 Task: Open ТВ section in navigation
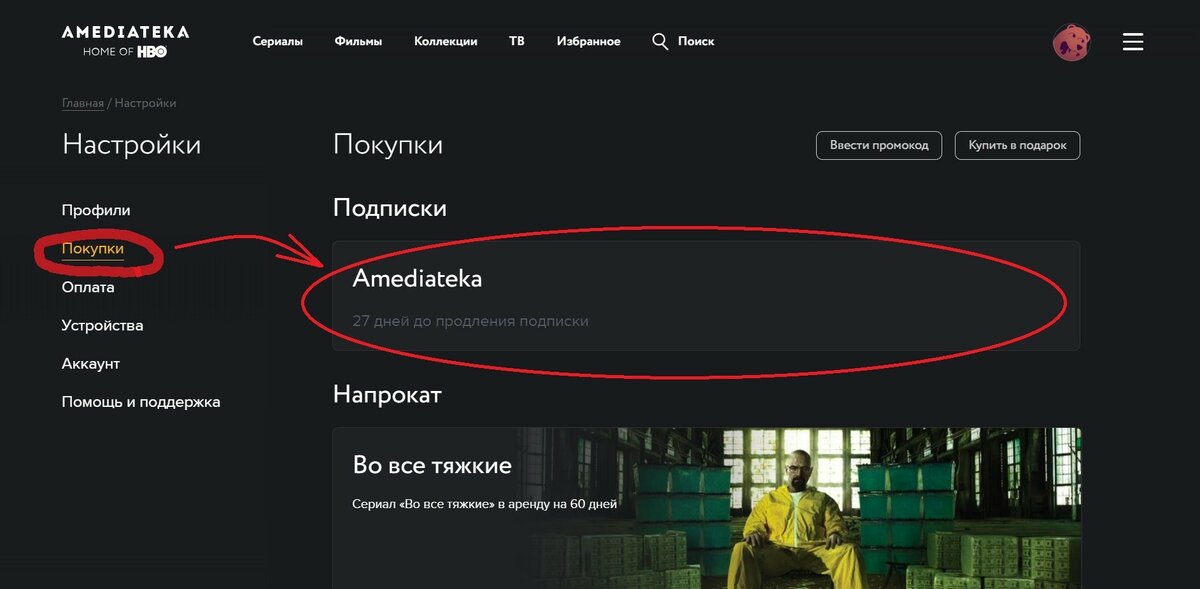[x=516, y=41]
